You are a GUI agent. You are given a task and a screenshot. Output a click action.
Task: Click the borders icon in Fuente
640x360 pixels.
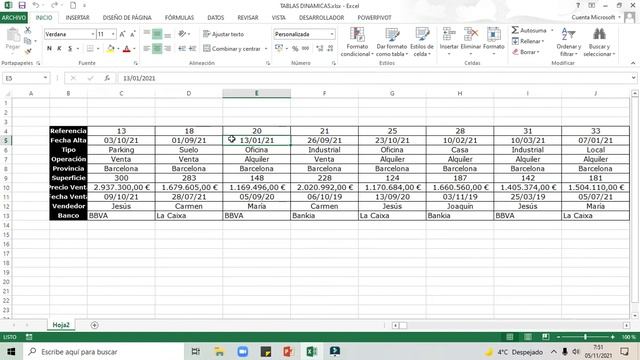90,49
